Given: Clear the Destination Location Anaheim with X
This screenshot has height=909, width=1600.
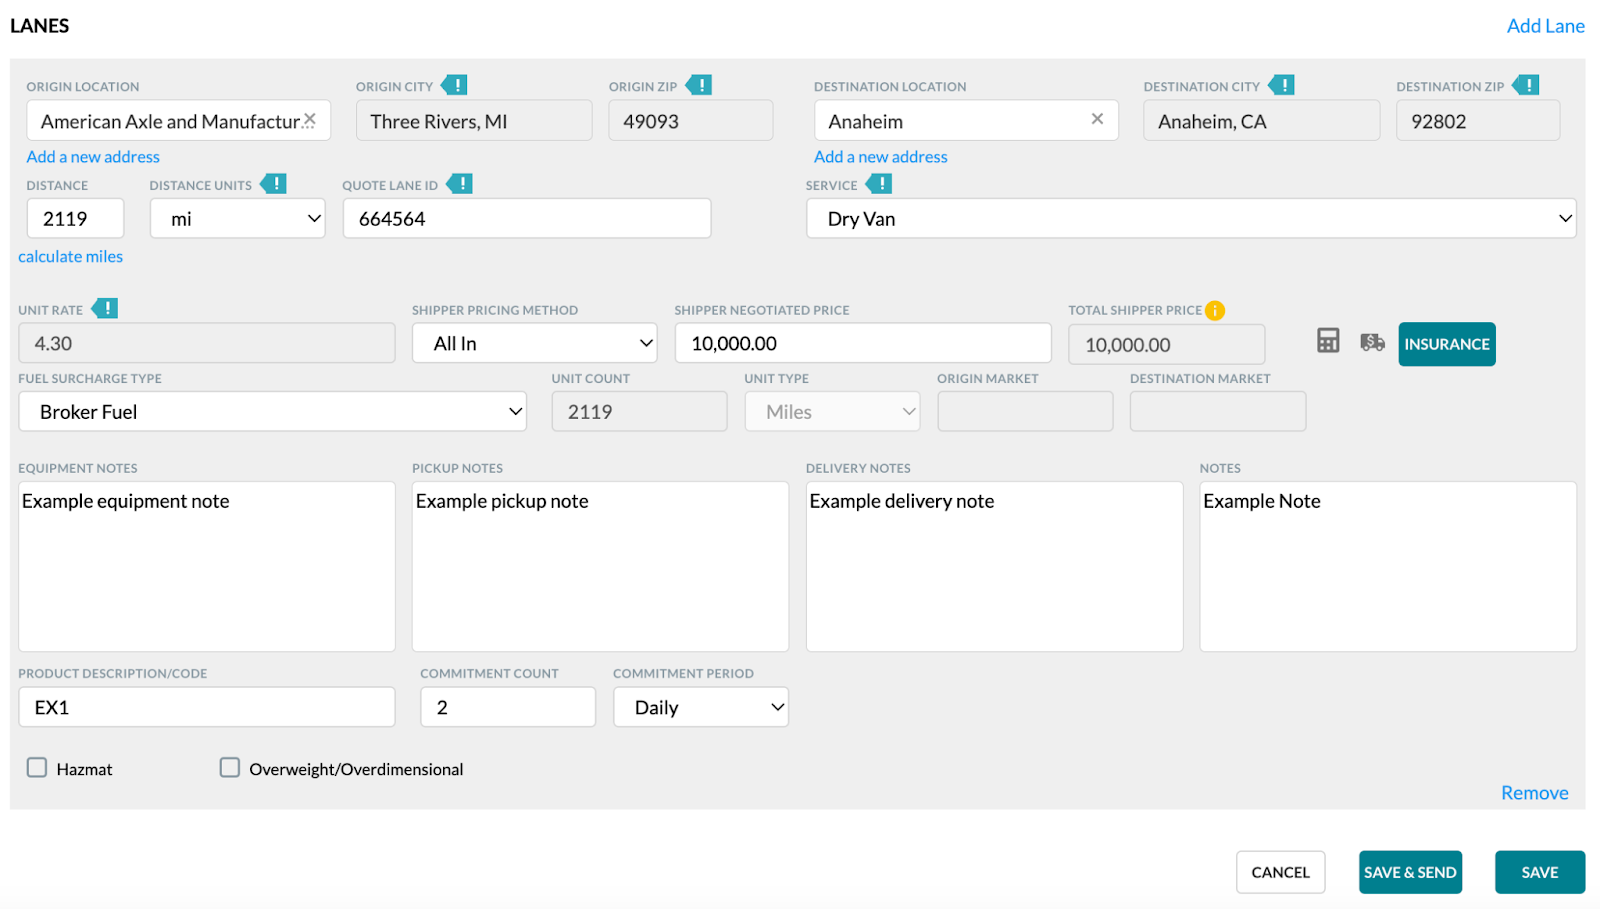Looking at the screenshot, I should [1097, 119].
